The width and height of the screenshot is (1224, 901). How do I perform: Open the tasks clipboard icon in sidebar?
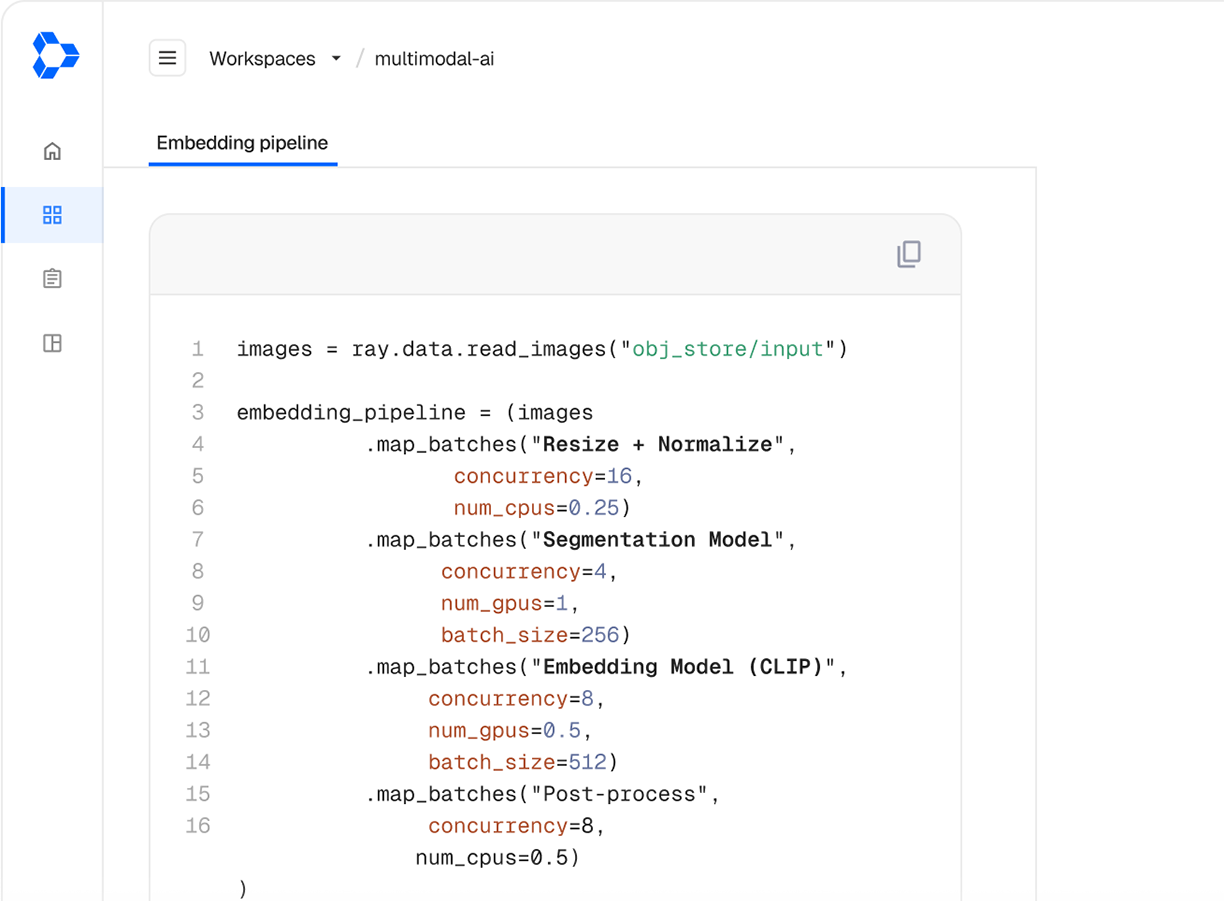[52, 278]
